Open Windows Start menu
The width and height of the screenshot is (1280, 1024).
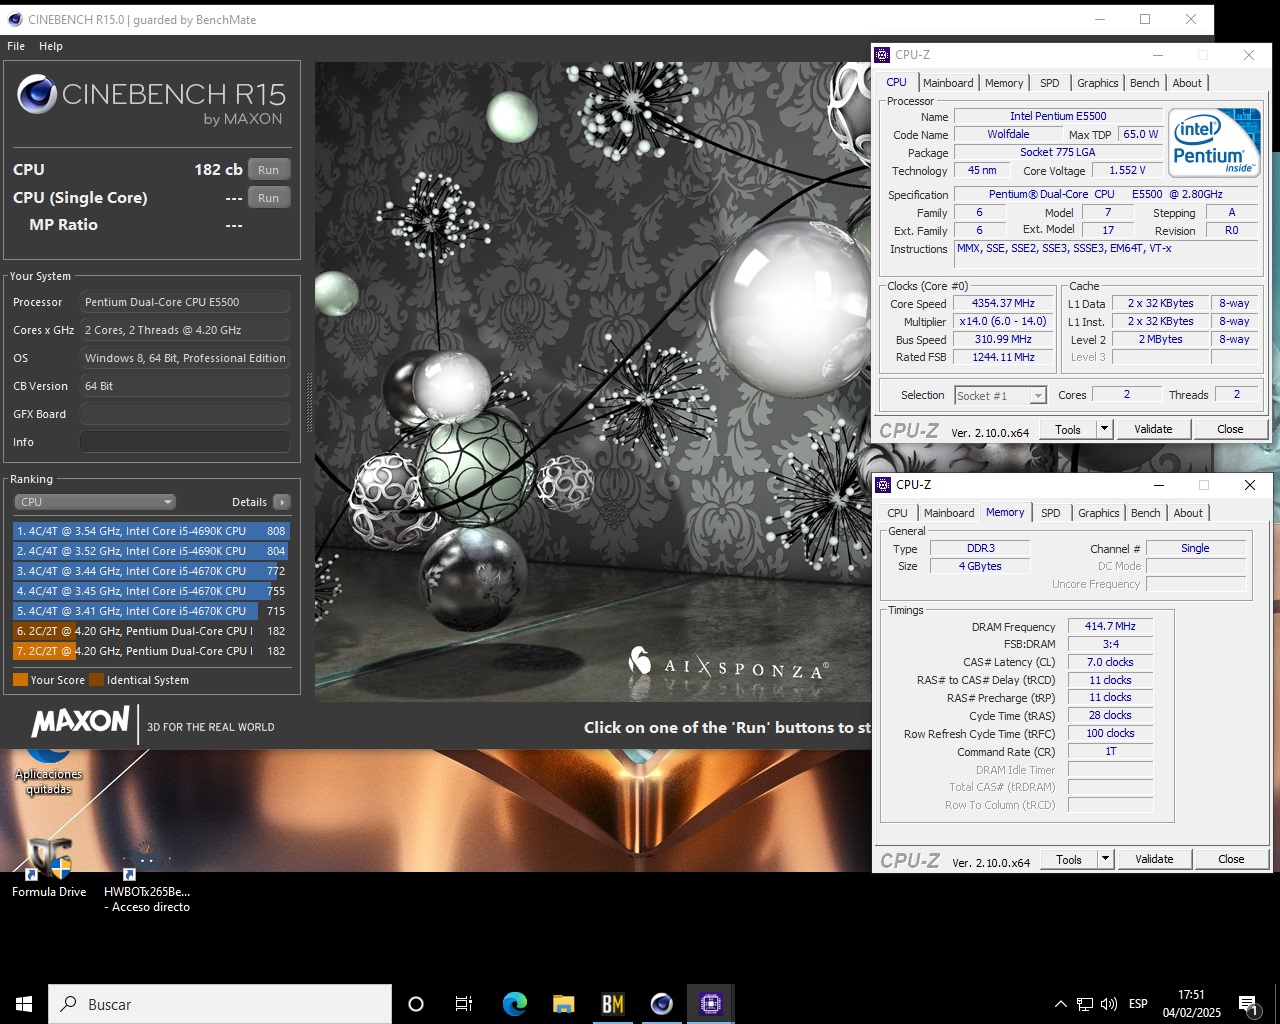coord(24,1004)
